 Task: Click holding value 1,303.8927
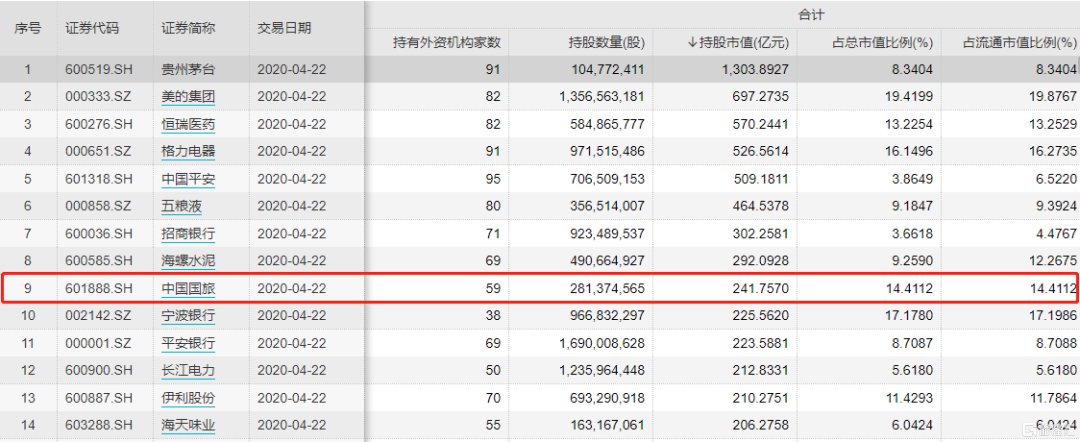tap(758, 69)
